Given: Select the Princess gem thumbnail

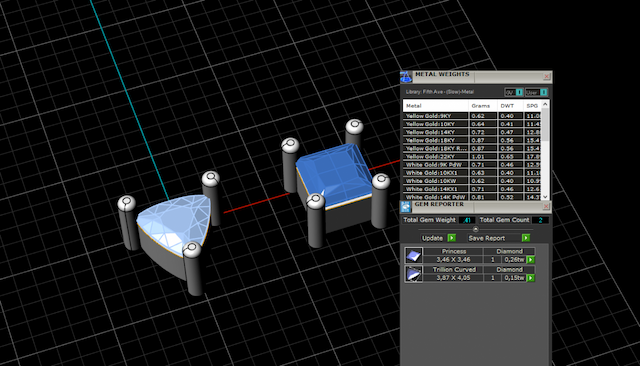Looking at the screenshot, I should (413, 255).
